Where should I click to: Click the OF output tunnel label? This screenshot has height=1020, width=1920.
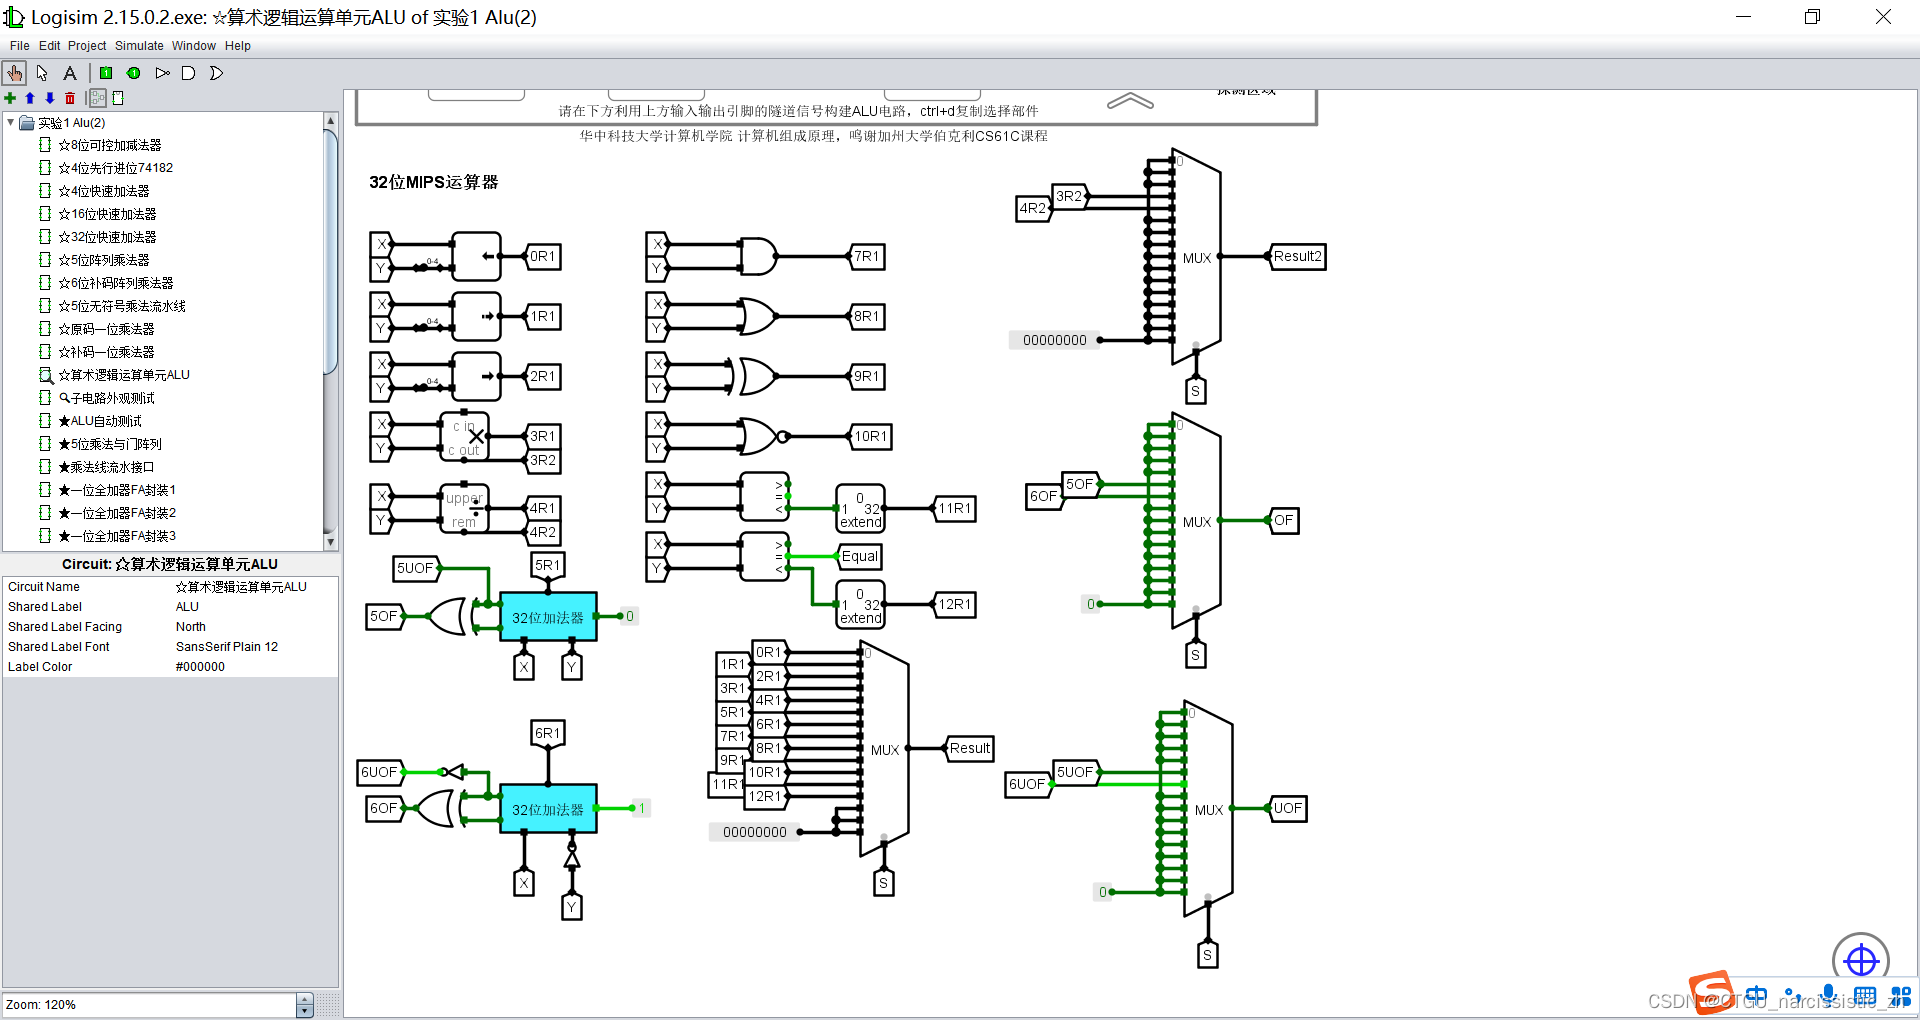[1283, 520]
